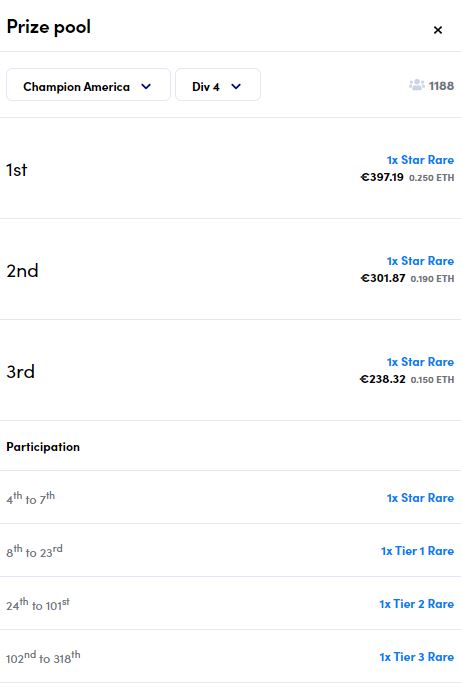This screenshot has height=696, width=461.
Task: Click 1x Star Rare for 4th to 7th
Action: (x=420, y=498)
